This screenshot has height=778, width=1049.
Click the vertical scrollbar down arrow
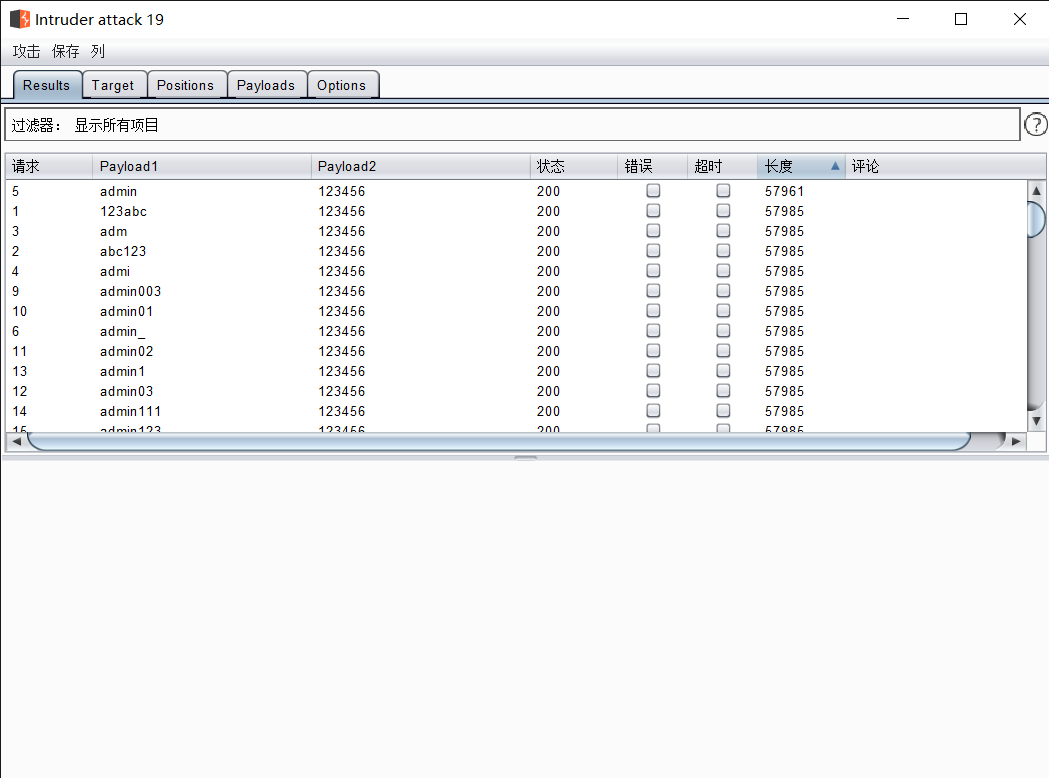[1036, 421]
